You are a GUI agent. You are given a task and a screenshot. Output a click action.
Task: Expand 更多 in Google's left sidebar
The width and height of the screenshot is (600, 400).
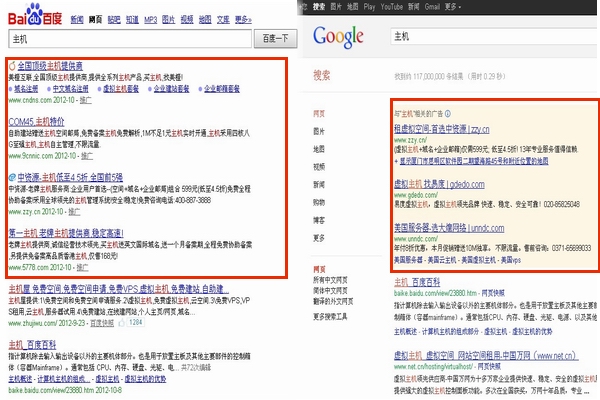[320, 239]
